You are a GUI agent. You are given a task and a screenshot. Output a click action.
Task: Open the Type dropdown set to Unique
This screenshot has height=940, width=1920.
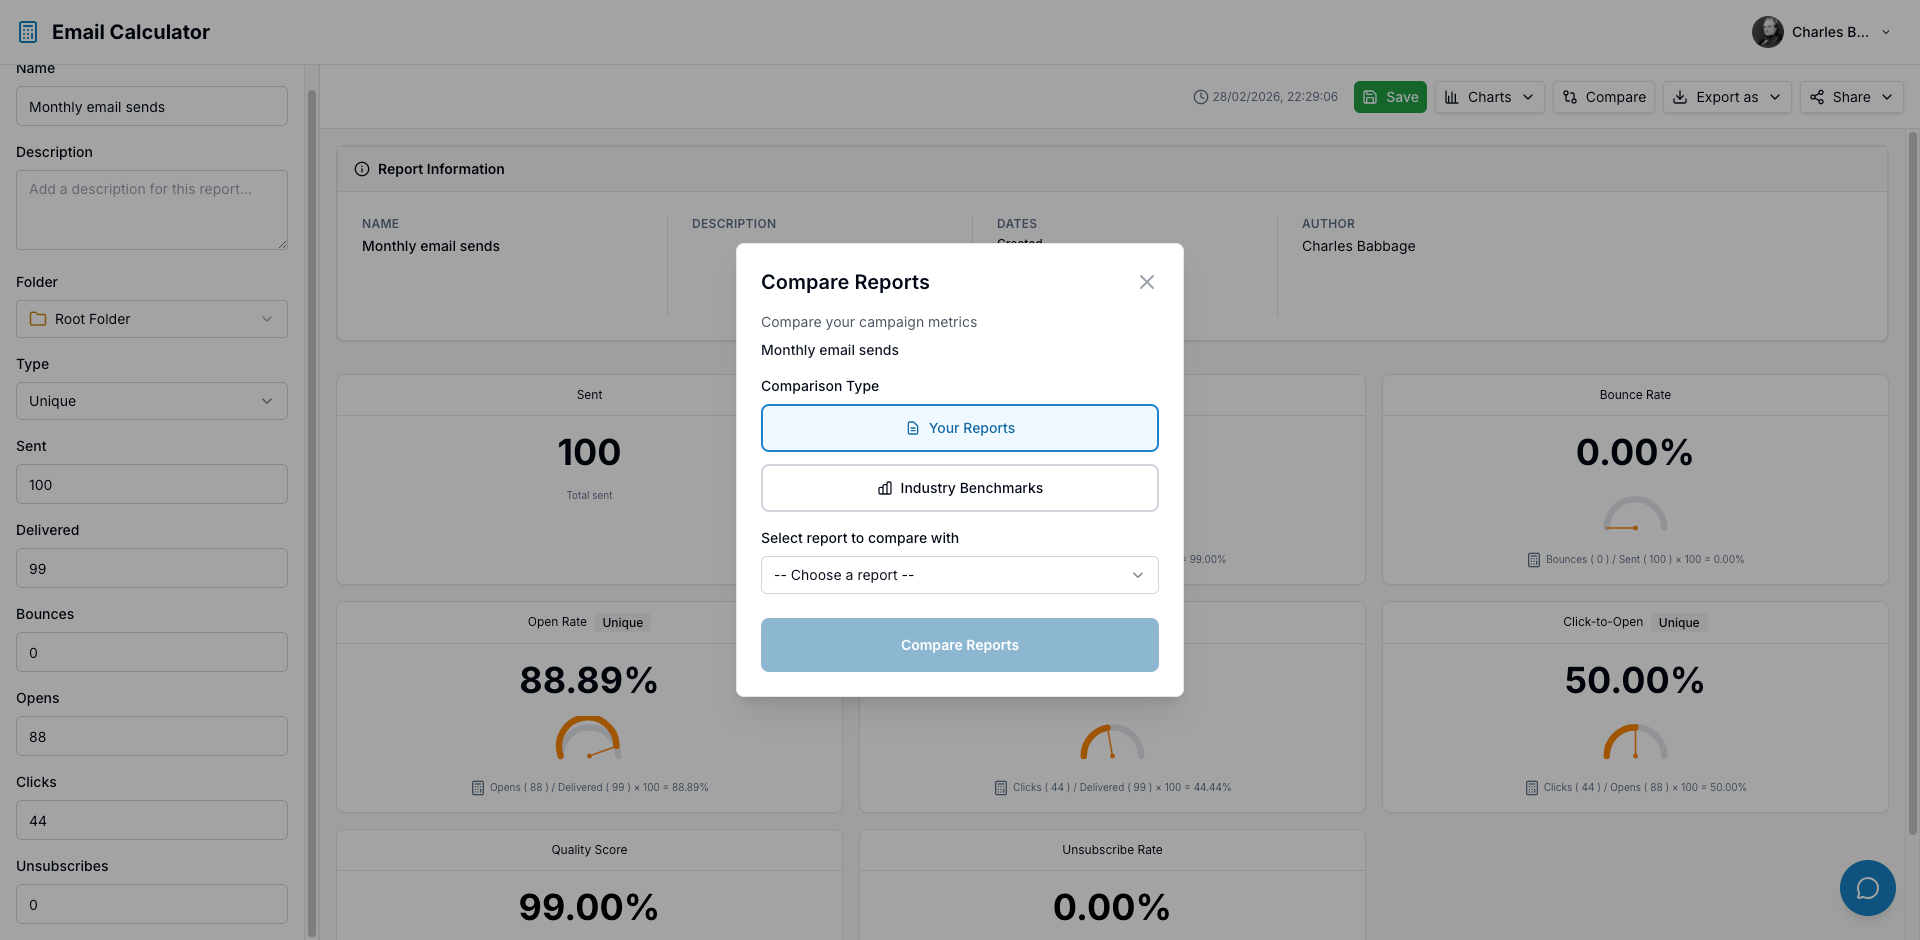[x=151, y=401]
